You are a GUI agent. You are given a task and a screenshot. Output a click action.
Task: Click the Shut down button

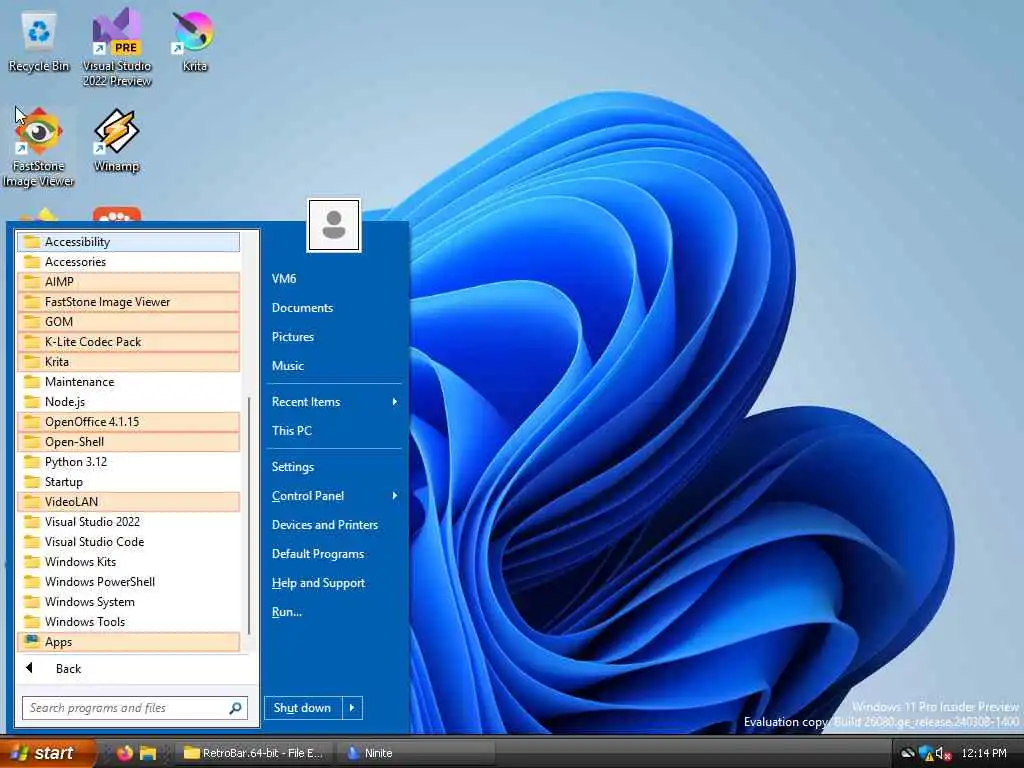(x=303, y=708)
